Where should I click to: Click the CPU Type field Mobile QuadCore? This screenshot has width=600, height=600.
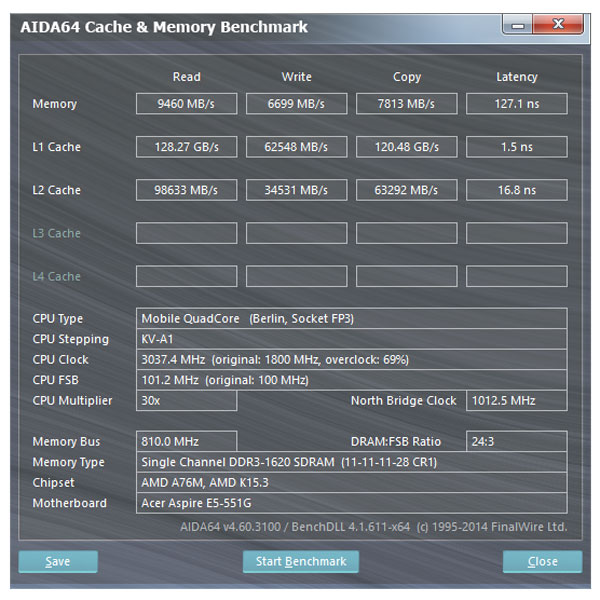[x=352, y=318]
